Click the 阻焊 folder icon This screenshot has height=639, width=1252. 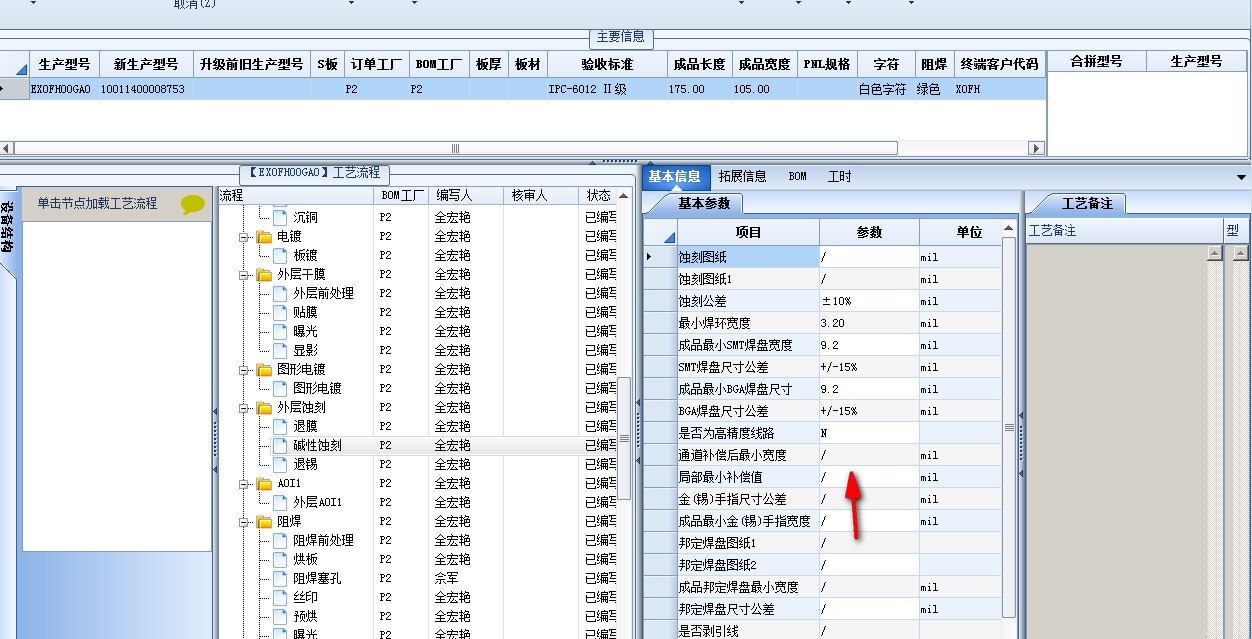pos(264,522)
